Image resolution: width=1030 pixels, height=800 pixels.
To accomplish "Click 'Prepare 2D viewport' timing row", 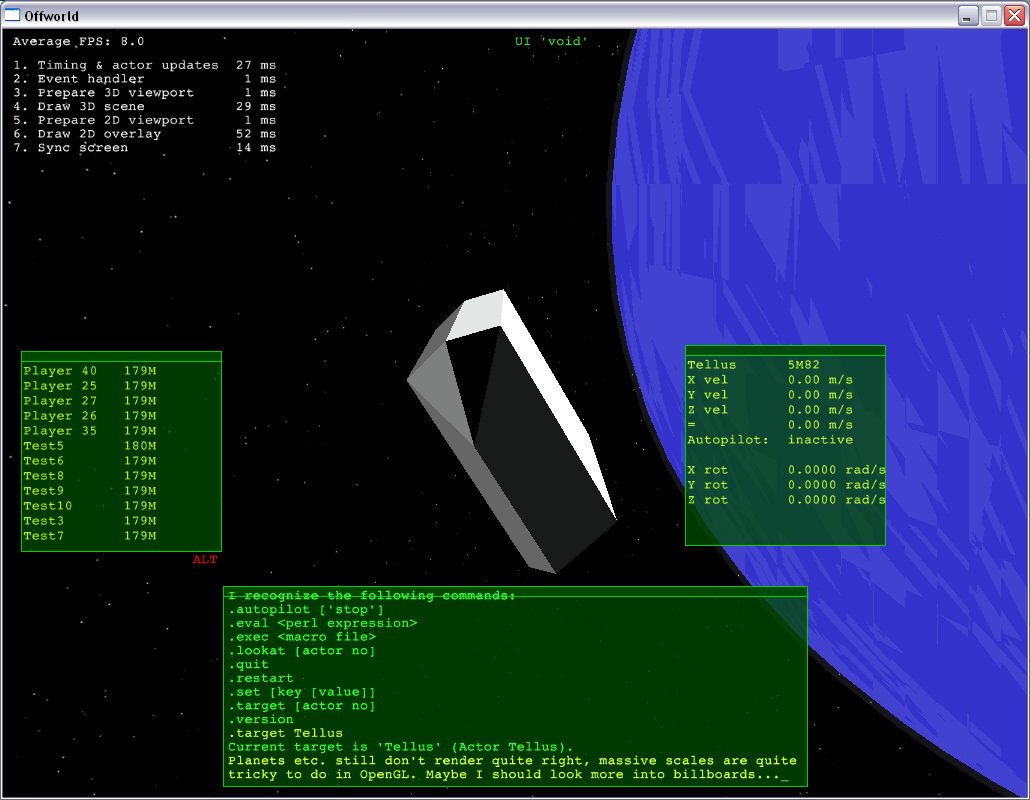I will click(x=145, y=120).
